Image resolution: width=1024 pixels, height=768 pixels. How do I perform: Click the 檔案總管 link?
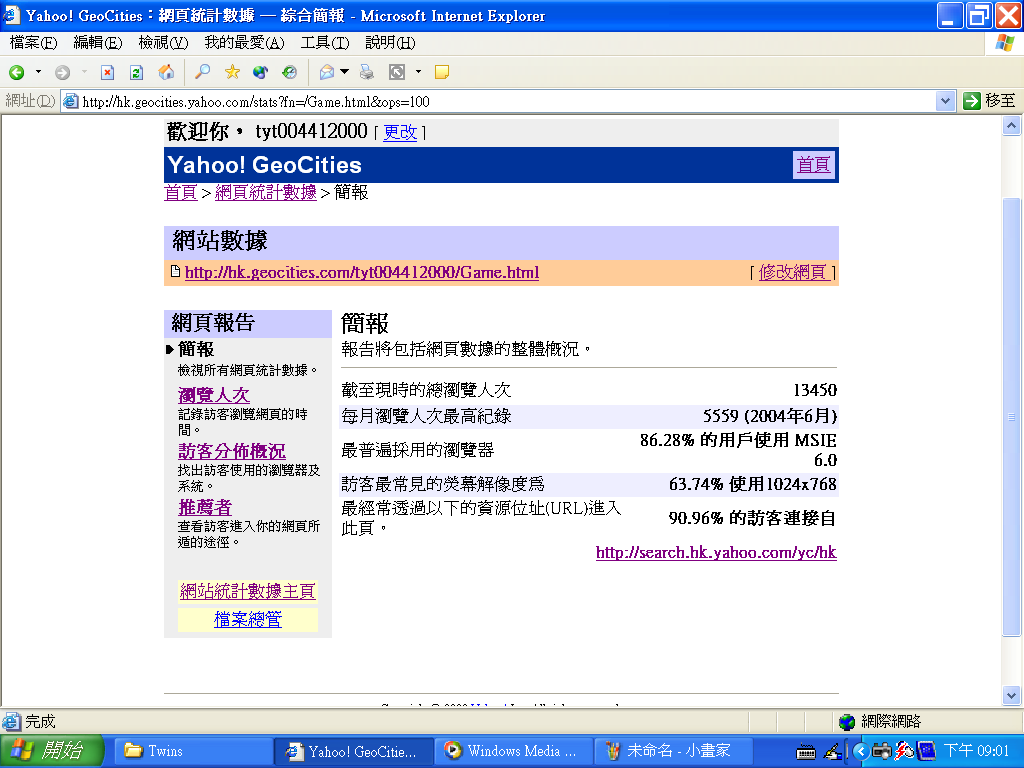248,619
